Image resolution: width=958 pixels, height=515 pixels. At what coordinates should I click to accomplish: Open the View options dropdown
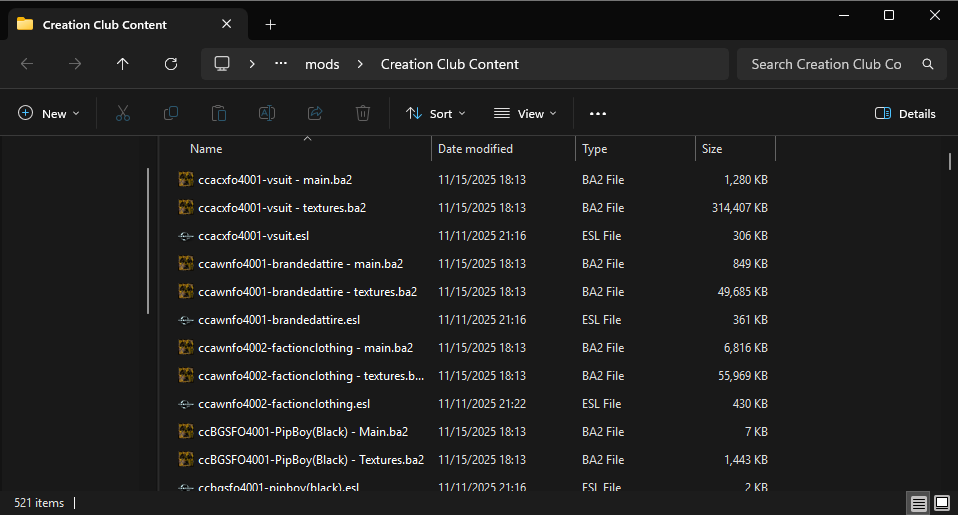(525, 114)
